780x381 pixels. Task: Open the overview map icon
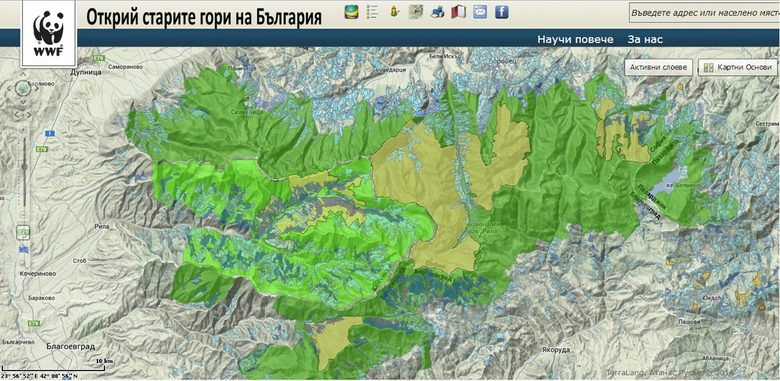(416, 11)
